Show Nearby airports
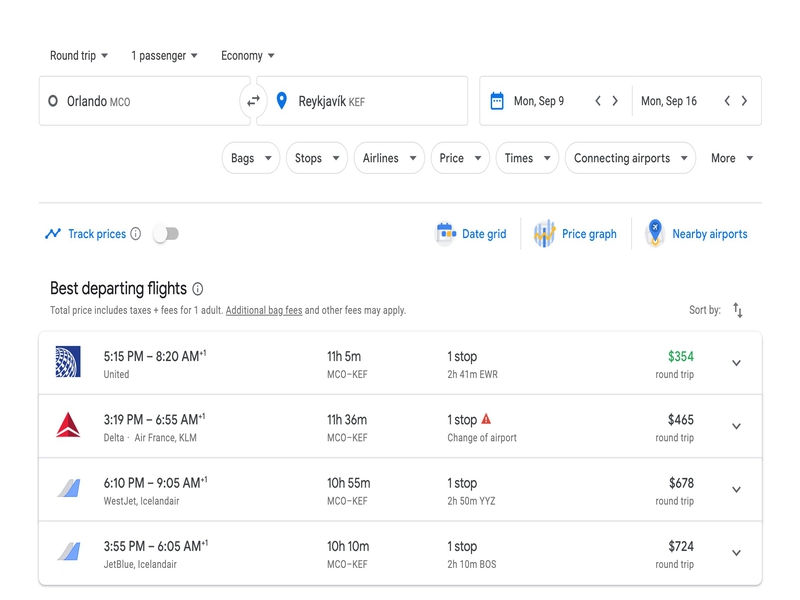The width and height of the screenshot is (800, 600). pos(696,234)
